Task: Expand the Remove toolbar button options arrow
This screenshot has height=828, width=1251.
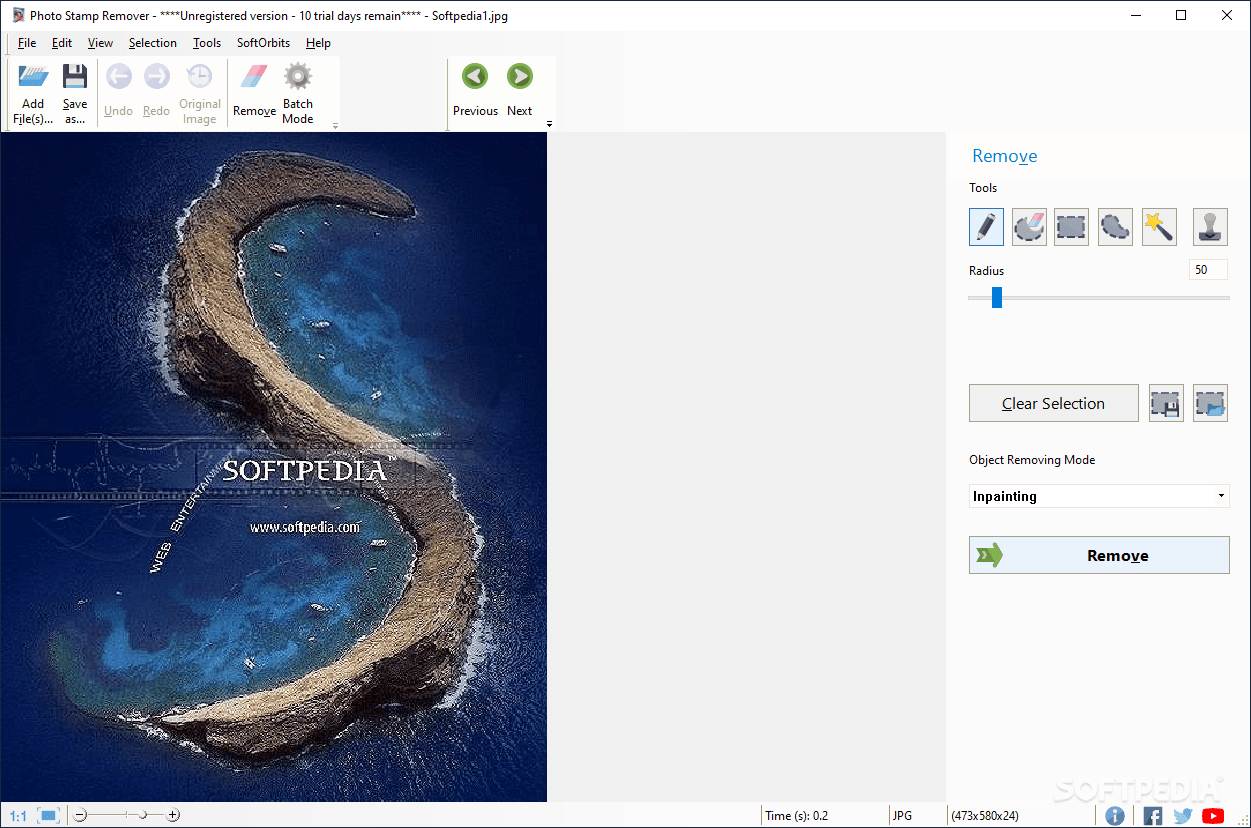Action: (334, 125)
